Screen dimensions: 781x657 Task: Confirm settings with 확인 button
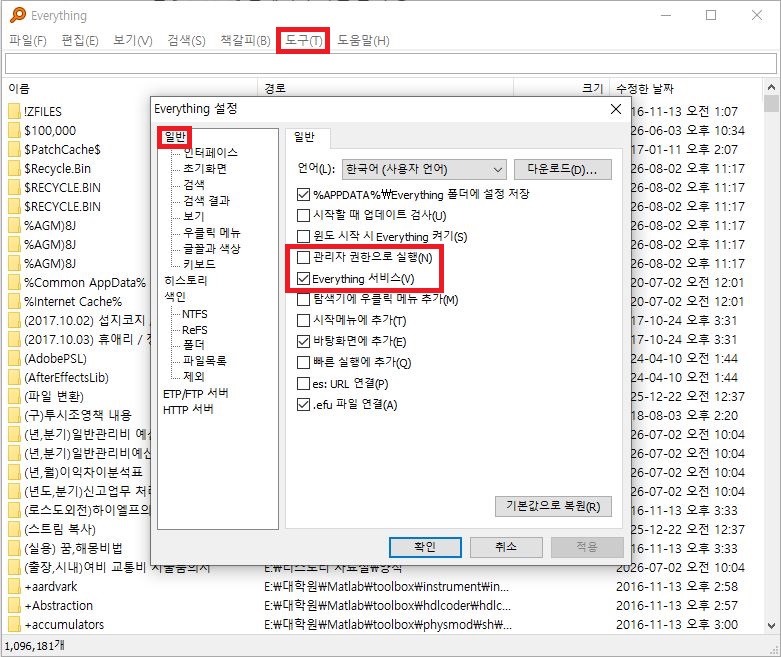pyautogui.click(x=425, y=547)
